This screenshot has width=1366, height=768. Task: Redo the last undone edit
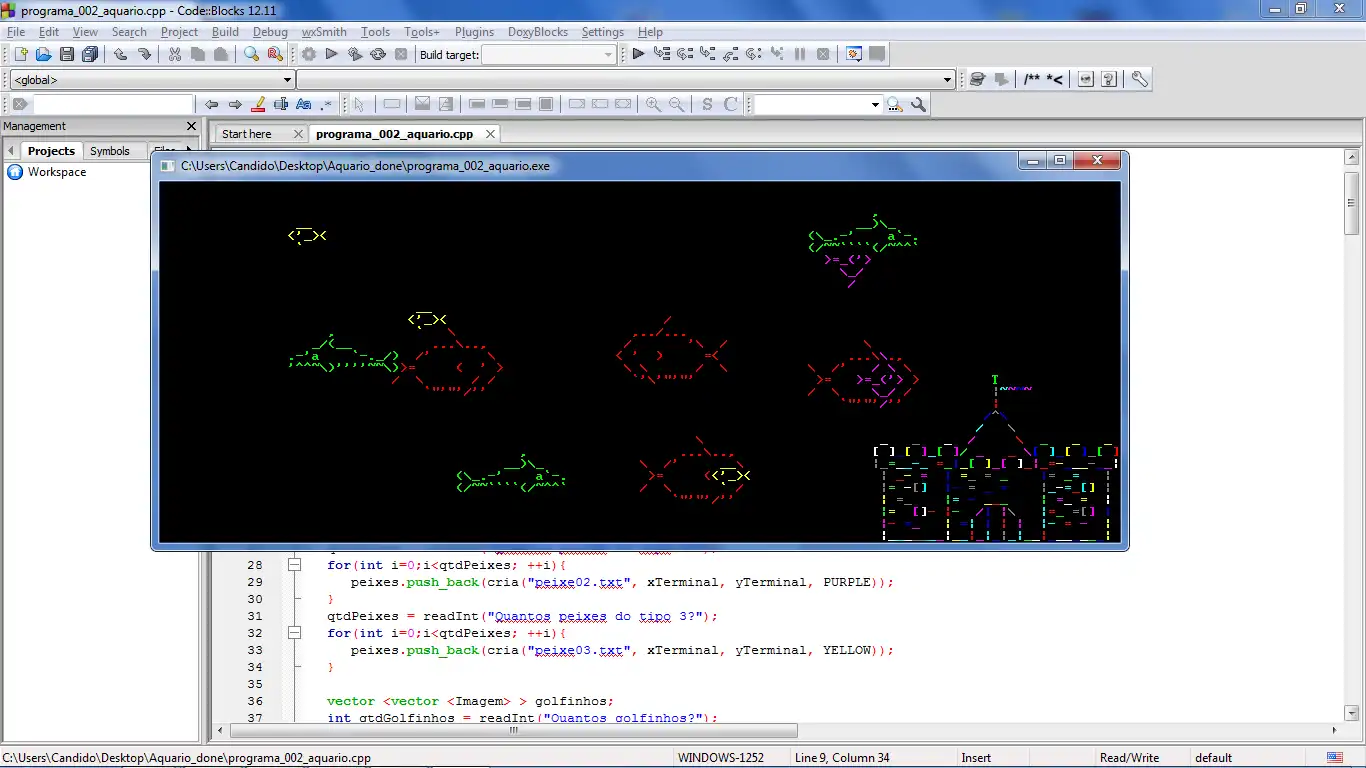[x=145, y=54]
